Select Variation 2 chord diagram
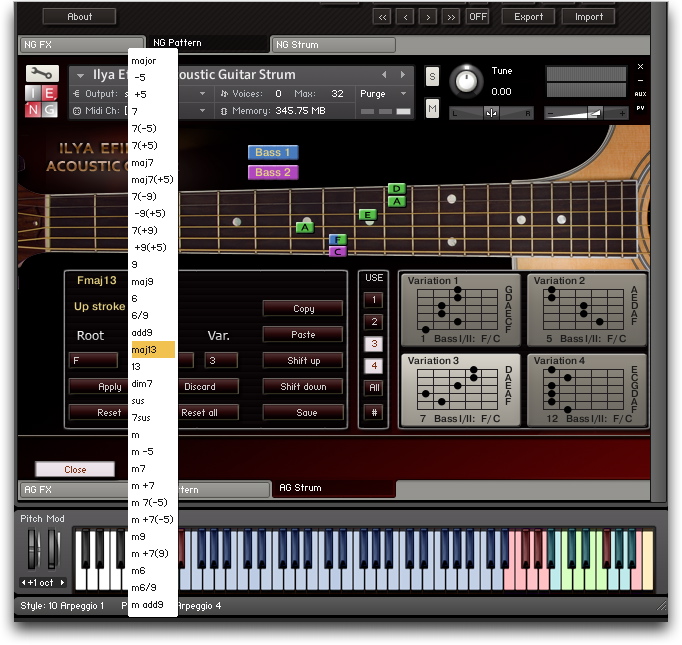The height and width of the screenshot is (645, 682). 586,310
